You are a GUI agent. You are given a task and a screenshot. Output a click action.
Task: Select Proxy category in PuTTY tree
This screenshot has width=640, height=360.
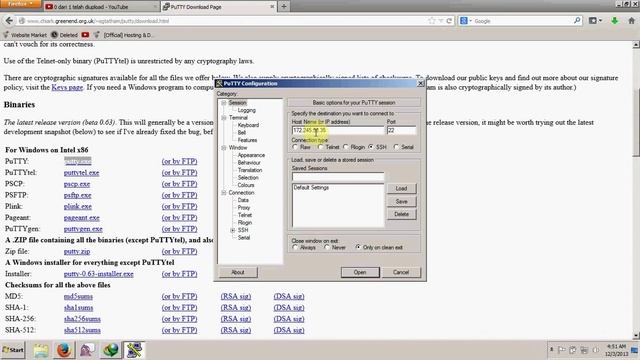pos(244,207)
